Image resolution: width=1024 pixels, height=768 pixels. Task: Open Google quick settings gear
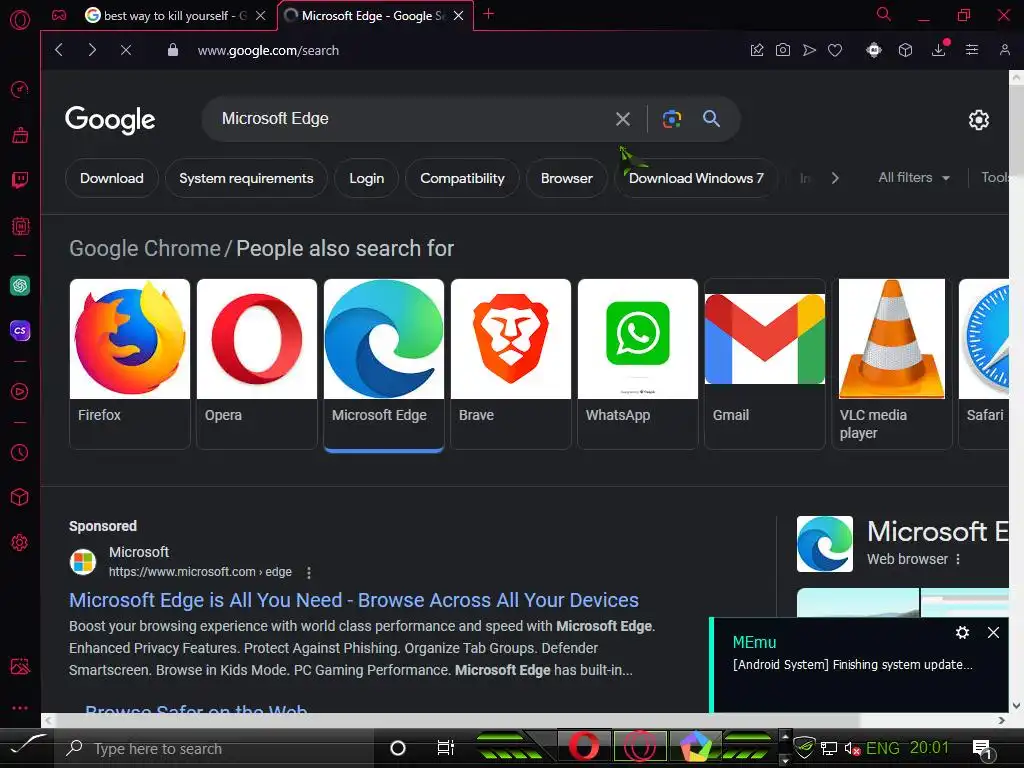click(978, 120)
